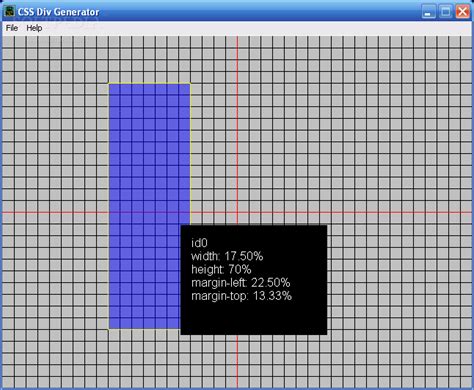Click the intersection of the red center guides
This screenshot has width=474, height=390.
(237, 213)
